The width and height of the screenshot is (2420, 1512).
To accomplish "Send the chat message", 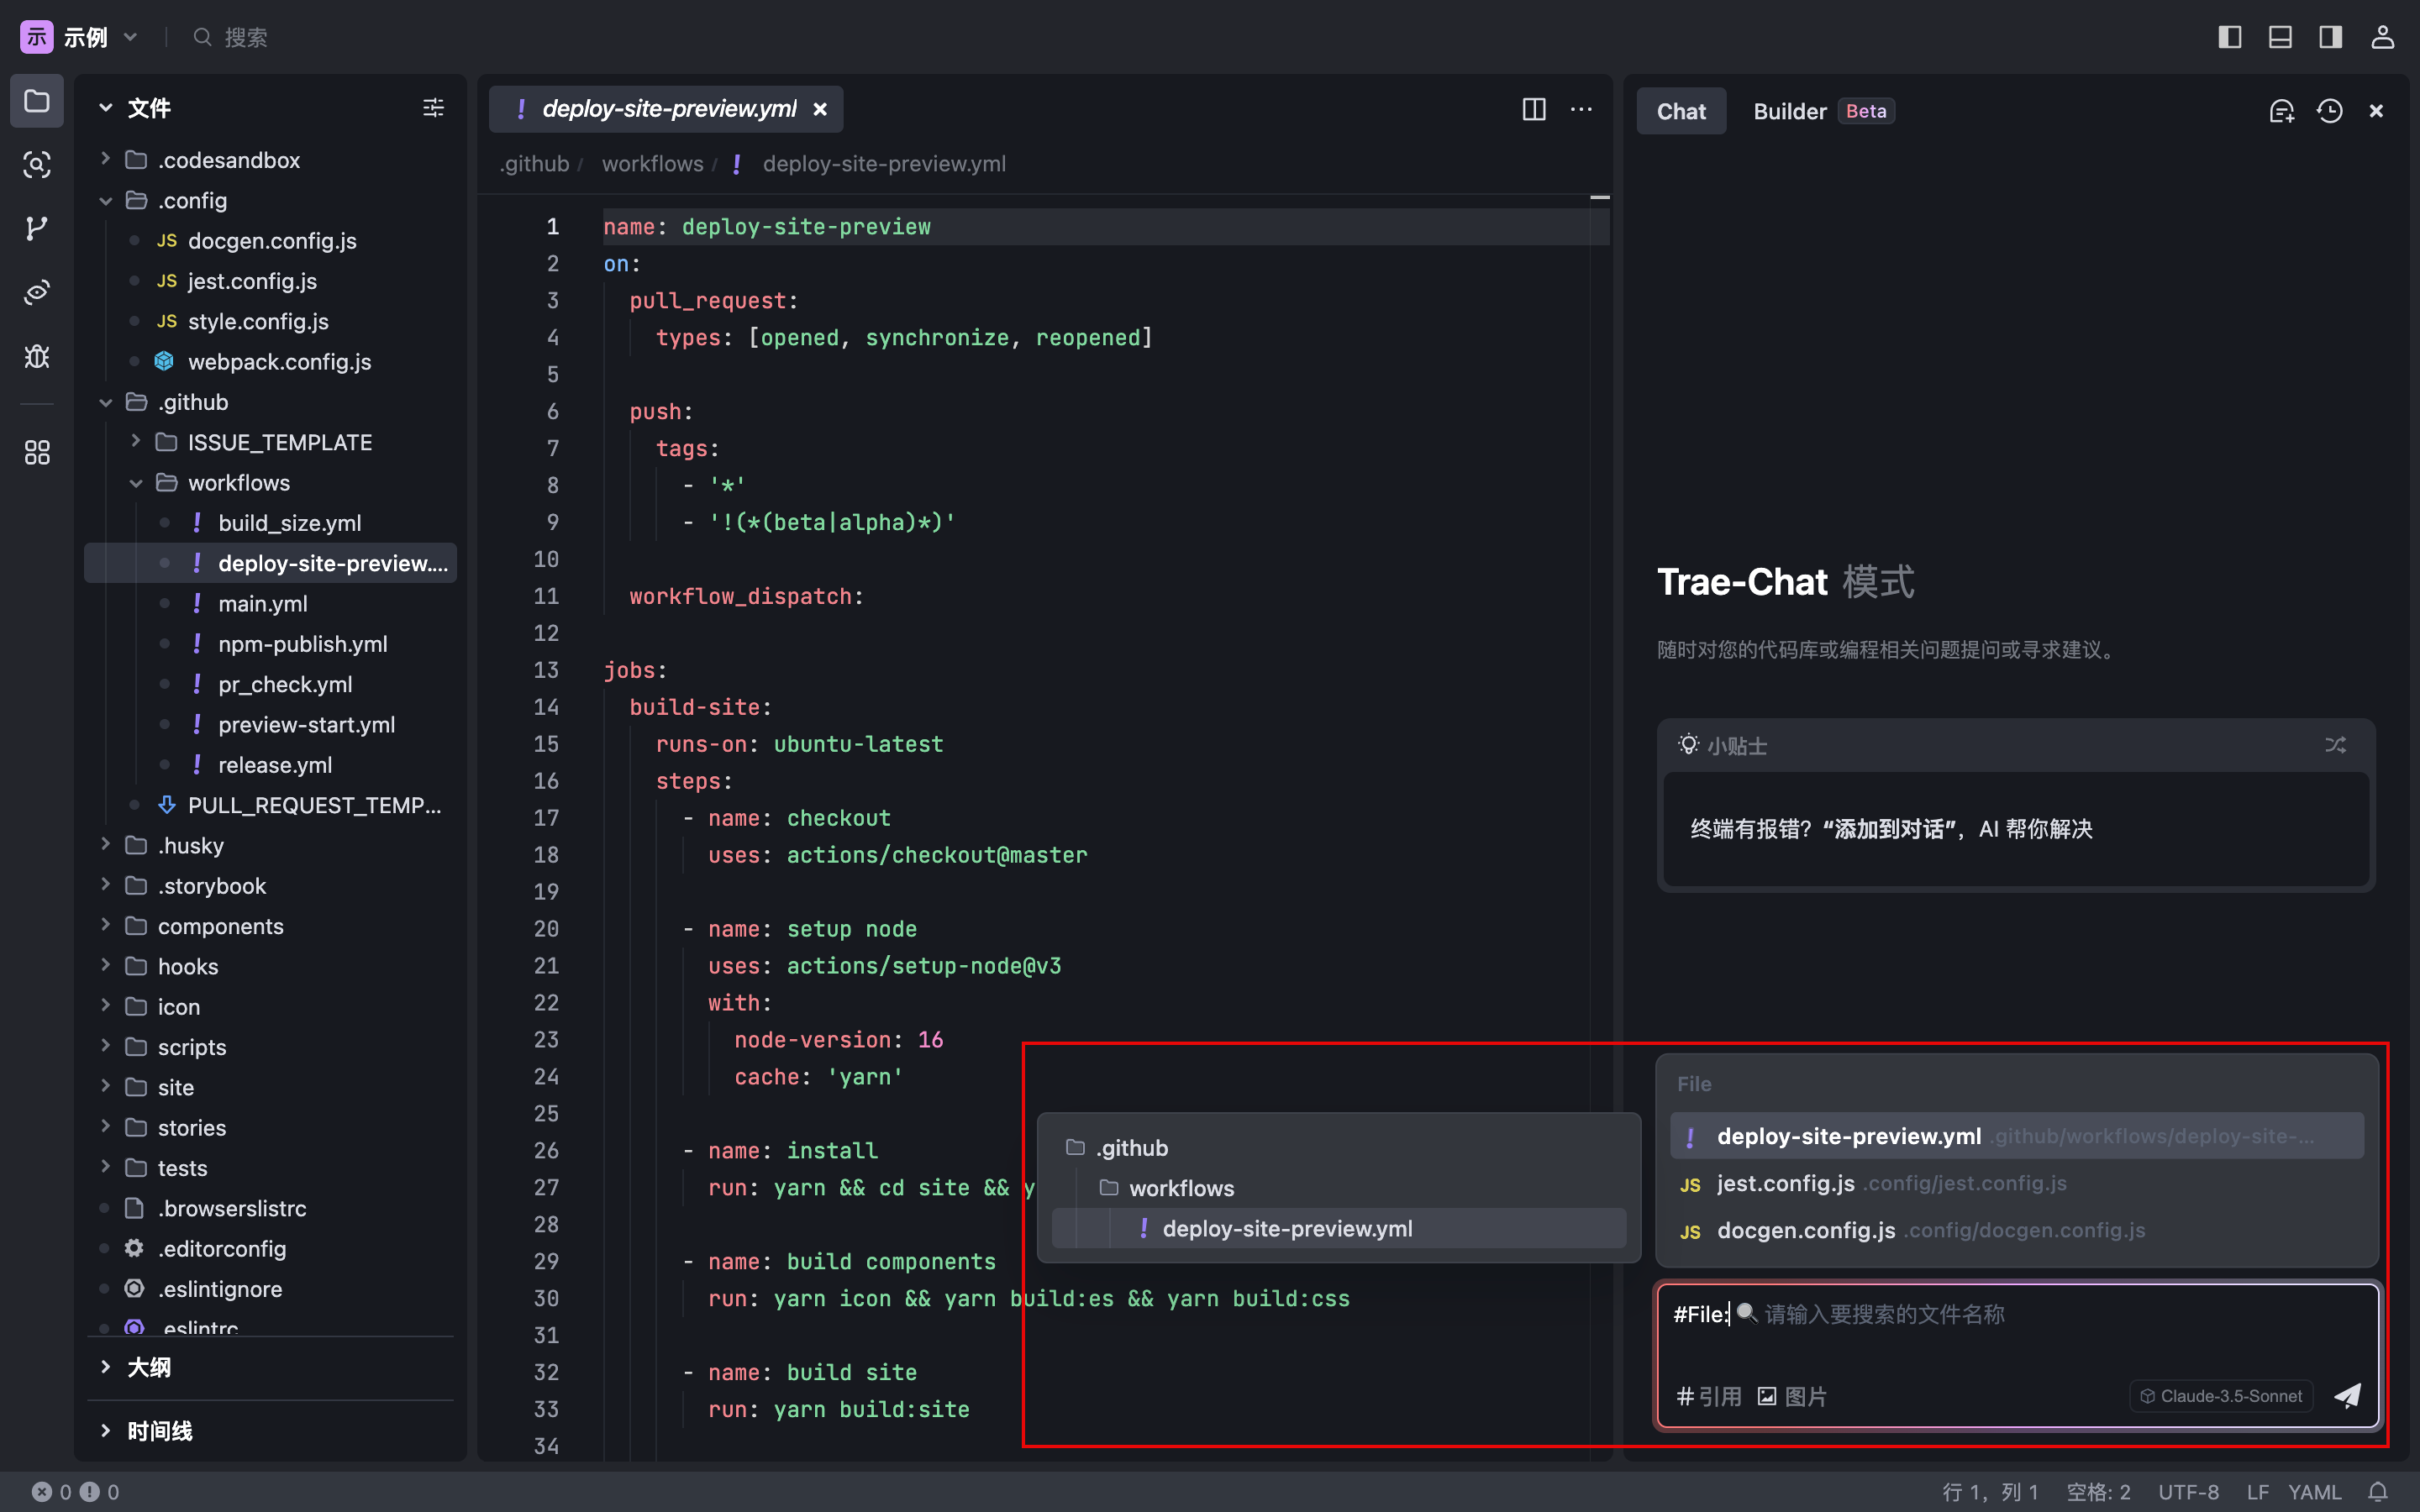I will pos(2347,1396).
